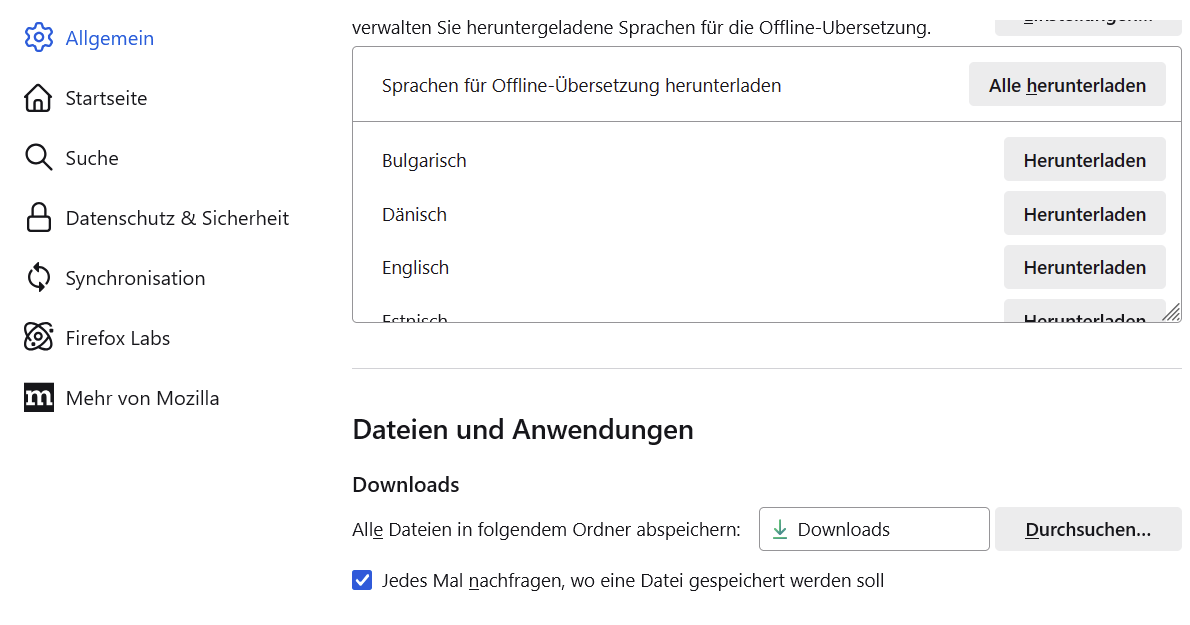The image size is (1190, 625).
Task: Open Datenschutz & Sicherheit category
Action: coord(177,218)
